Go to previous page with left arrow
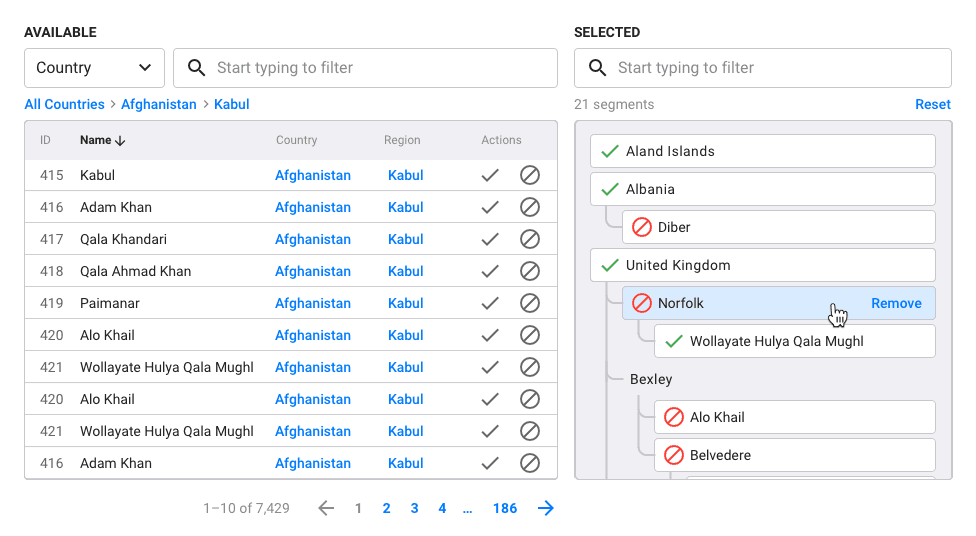 point(326,508)
